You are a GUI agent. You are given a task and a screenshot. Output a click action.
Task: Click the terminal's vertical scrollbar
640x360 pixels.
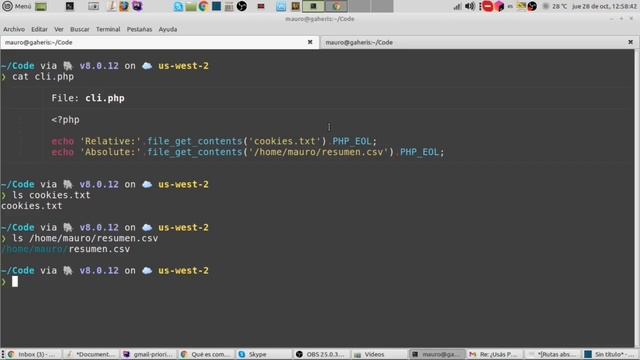637,199
